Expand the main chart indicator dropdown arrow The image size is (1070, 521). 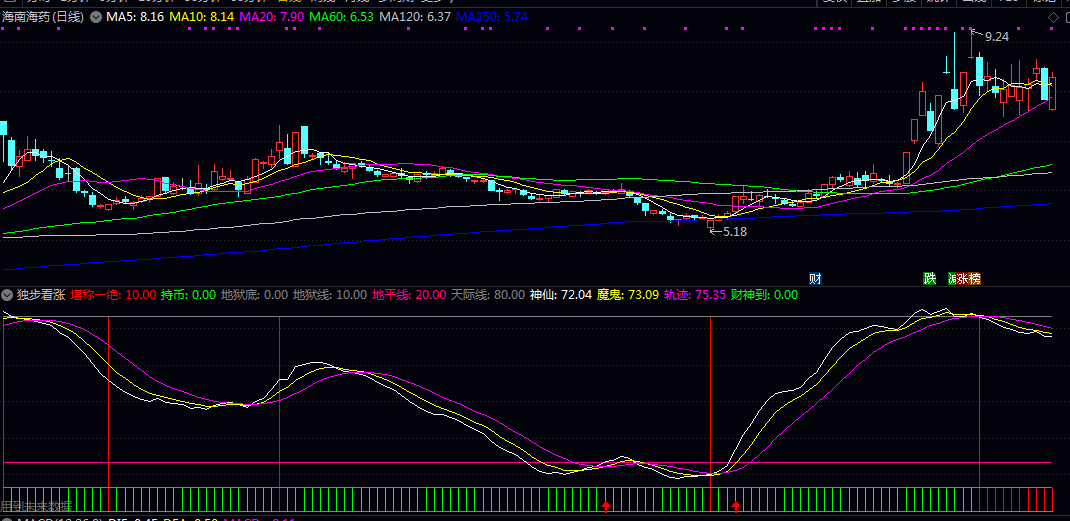(95, 18)
